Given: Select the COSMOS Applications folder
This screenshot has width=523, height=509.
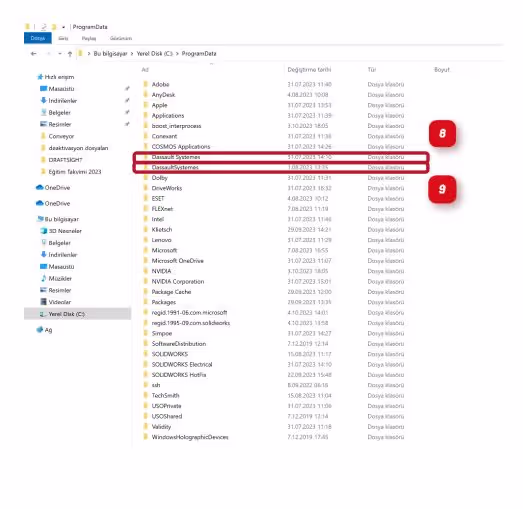Looking at the screenshot, I should point(181,147).
